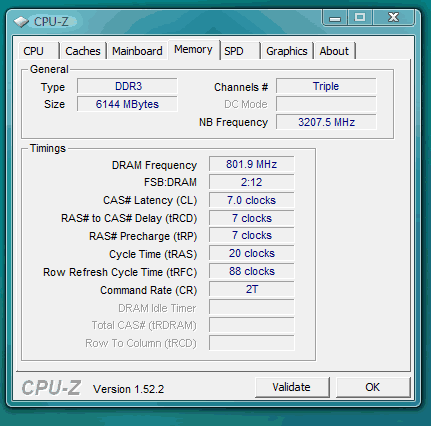Screen dimensions: 431x426
Task: Click the tRCD delay value field
Action: pyautogui.click(x=252, y=218)
